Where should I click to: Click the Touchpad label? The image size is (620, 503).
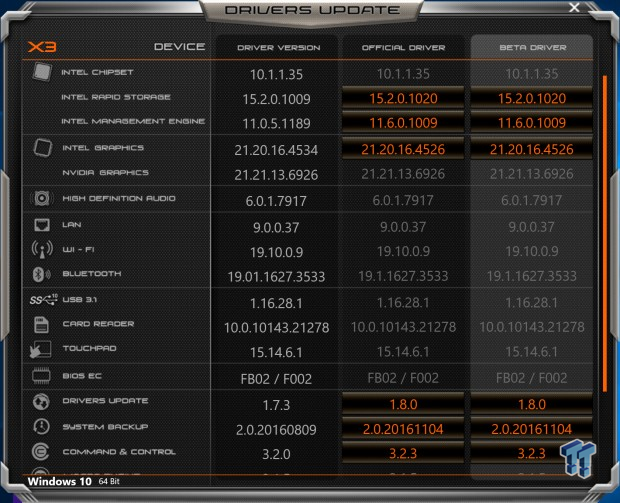pos(89,348)
